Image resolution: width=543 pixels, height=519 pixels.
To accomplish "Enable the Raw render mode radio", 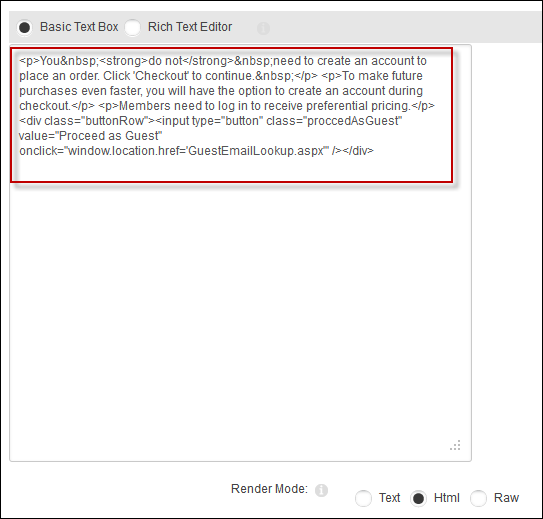I will pos(478,498).
